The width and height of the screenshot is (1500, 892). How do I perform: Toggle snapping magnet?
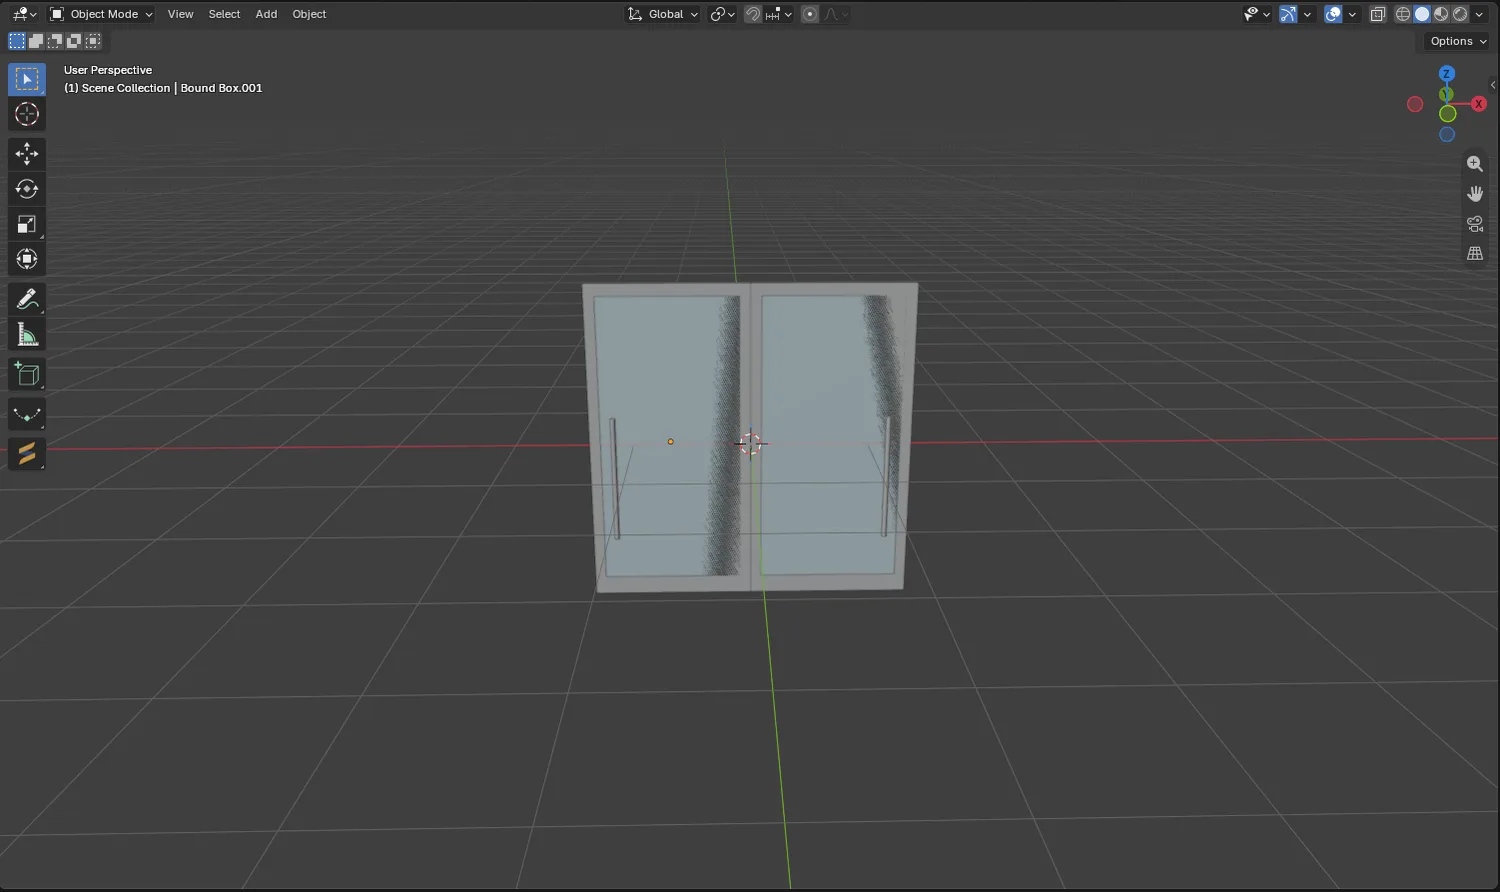753,14
